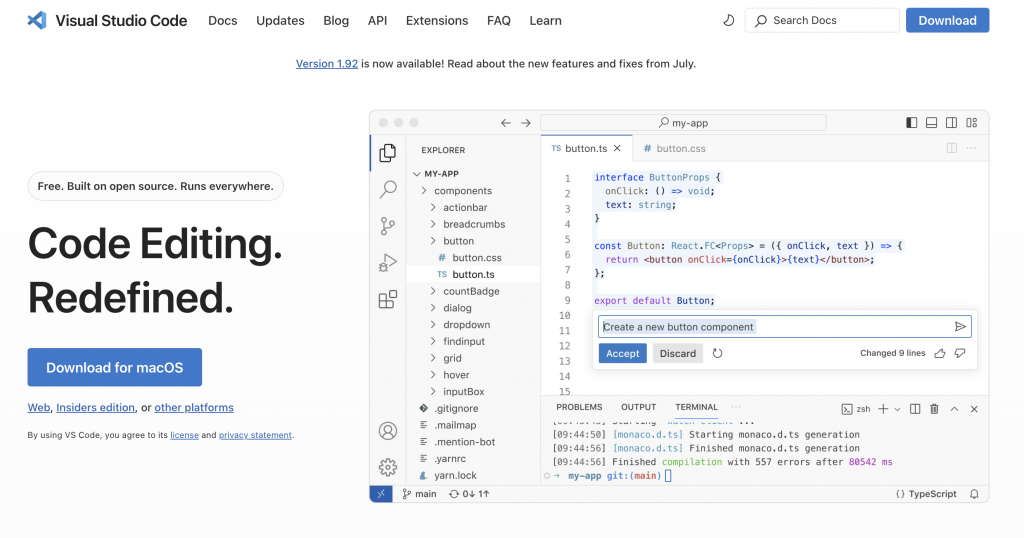The height and width of the screenshot is (538, 1024).
Task: Collapse the MY-APP root folder
Action: [x=417, y=174]
